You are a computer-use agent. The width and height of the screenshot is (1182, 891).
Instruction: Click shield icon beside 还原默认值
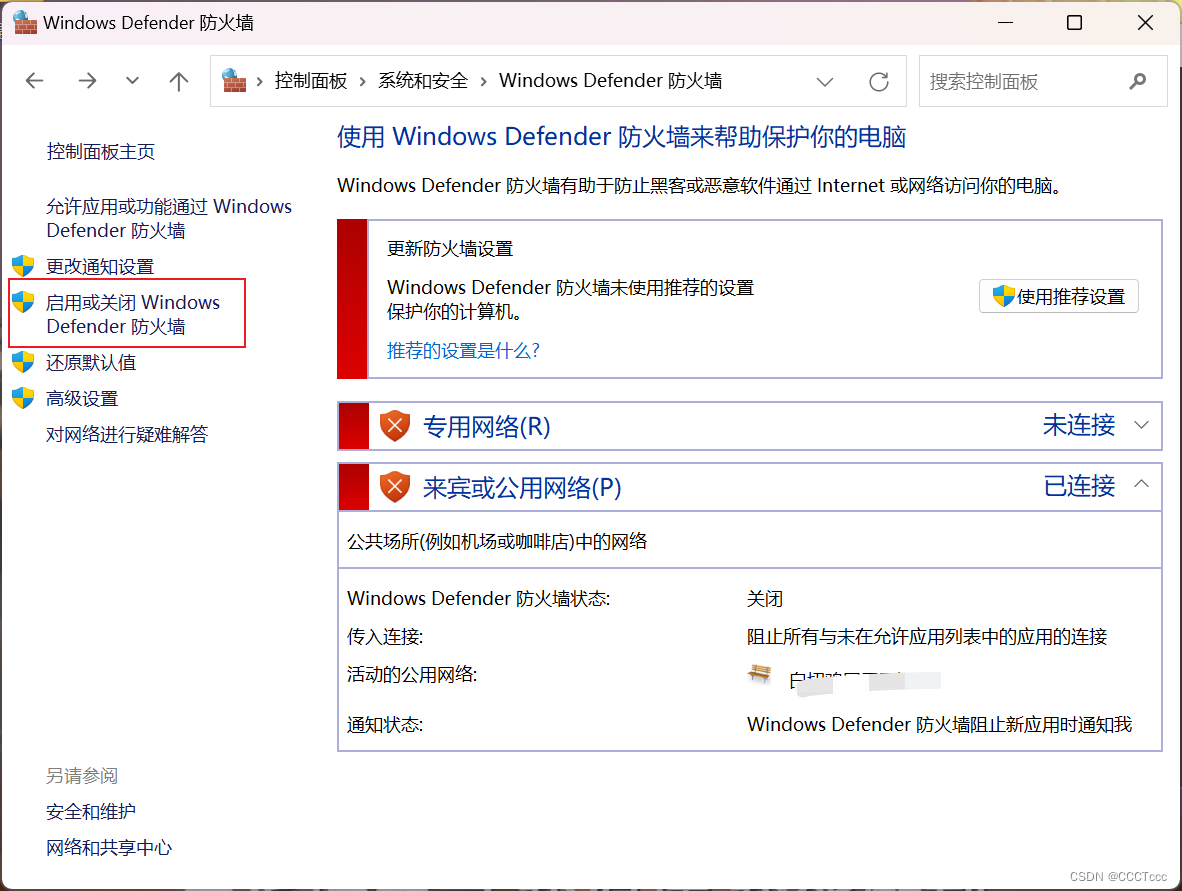pos(23,362)
